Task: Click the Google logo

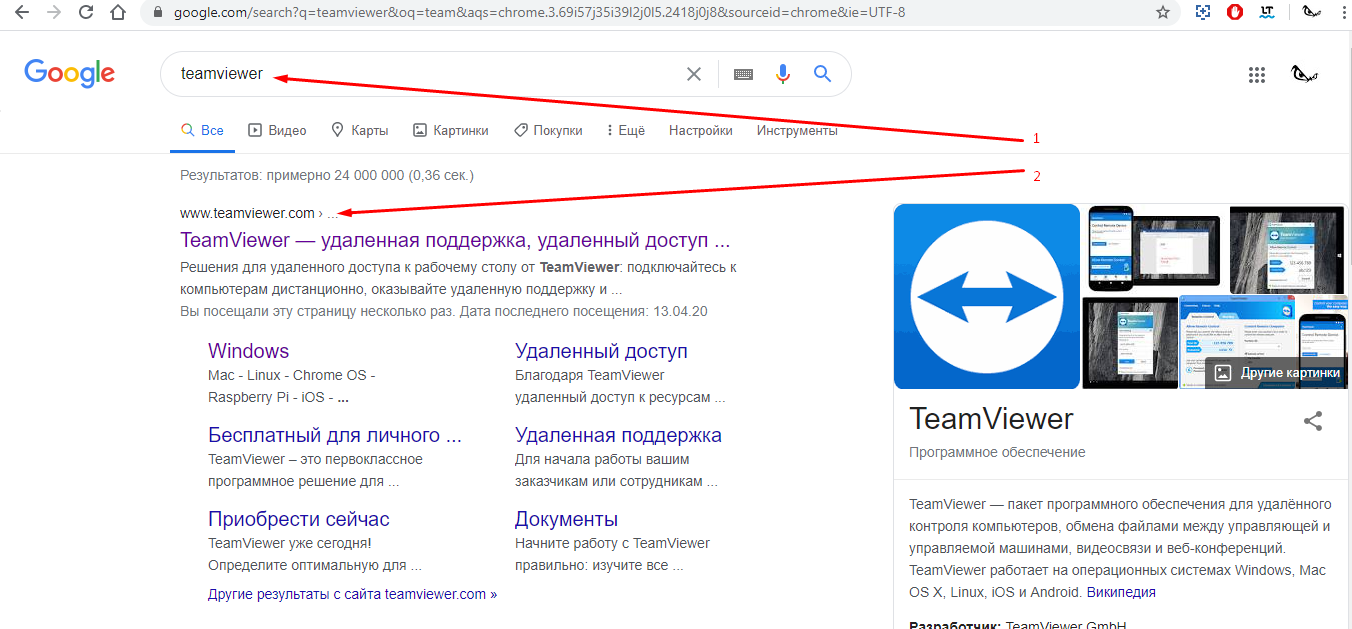Action: (x=70, y=73)
